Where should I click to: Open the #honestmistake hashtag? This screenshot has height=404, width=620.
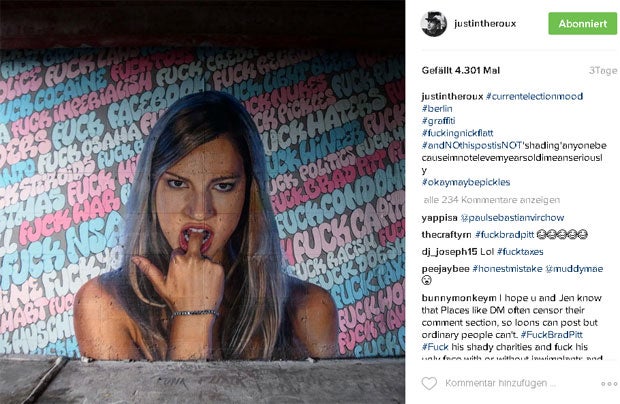click(507, 269)
